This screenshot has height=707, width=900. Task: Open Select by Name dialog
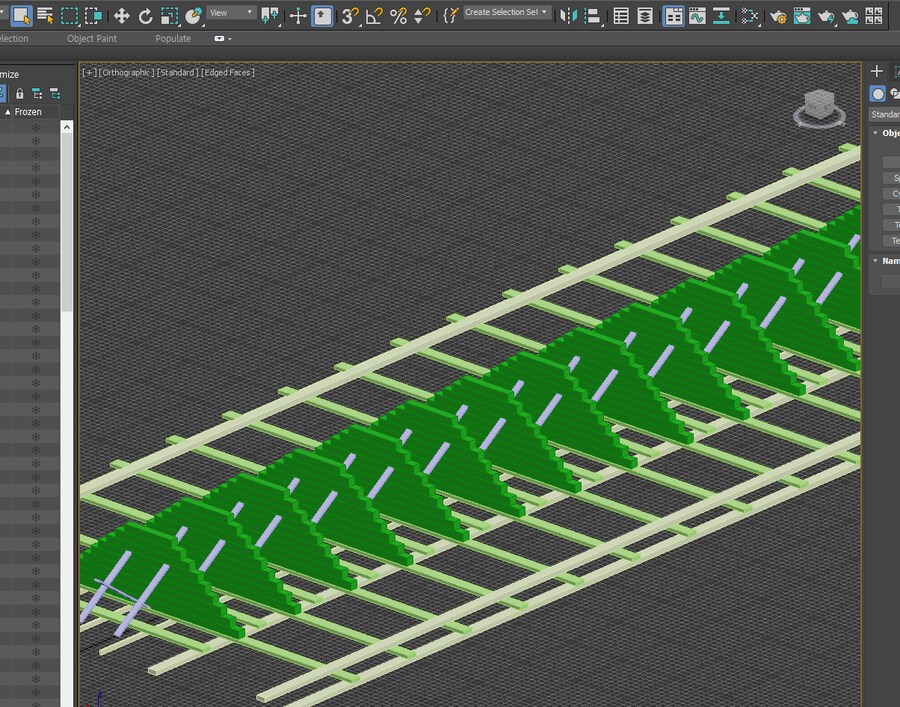click(45, 15)
